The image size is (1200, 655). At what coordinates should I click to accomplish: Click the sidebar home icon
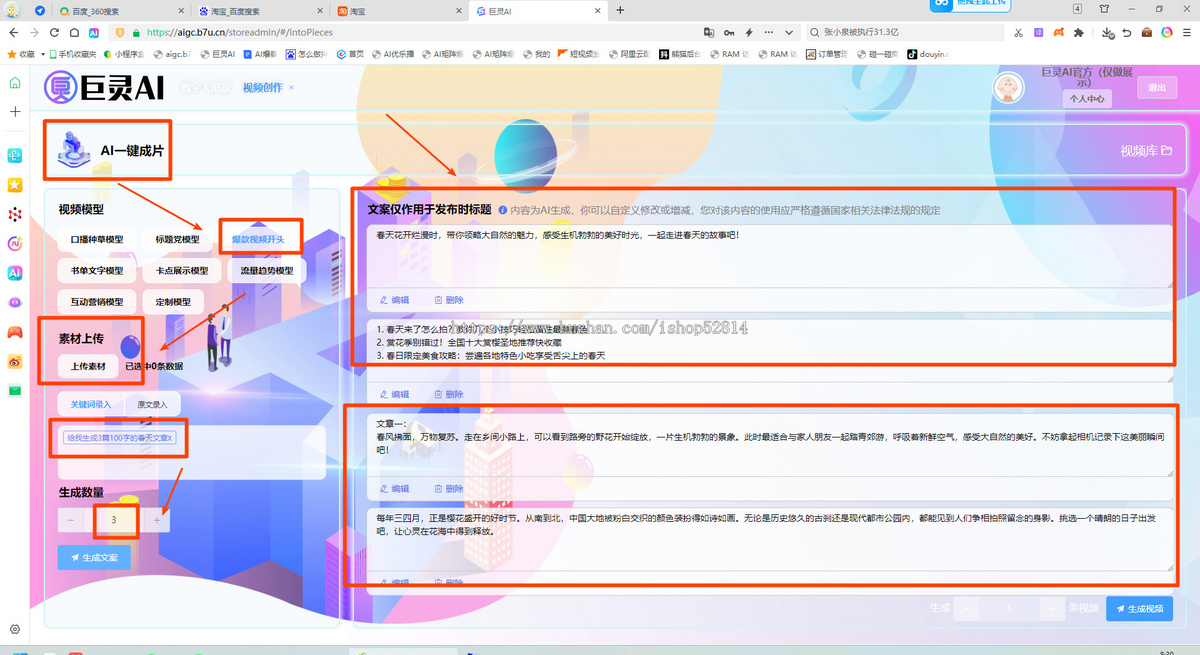14,82
